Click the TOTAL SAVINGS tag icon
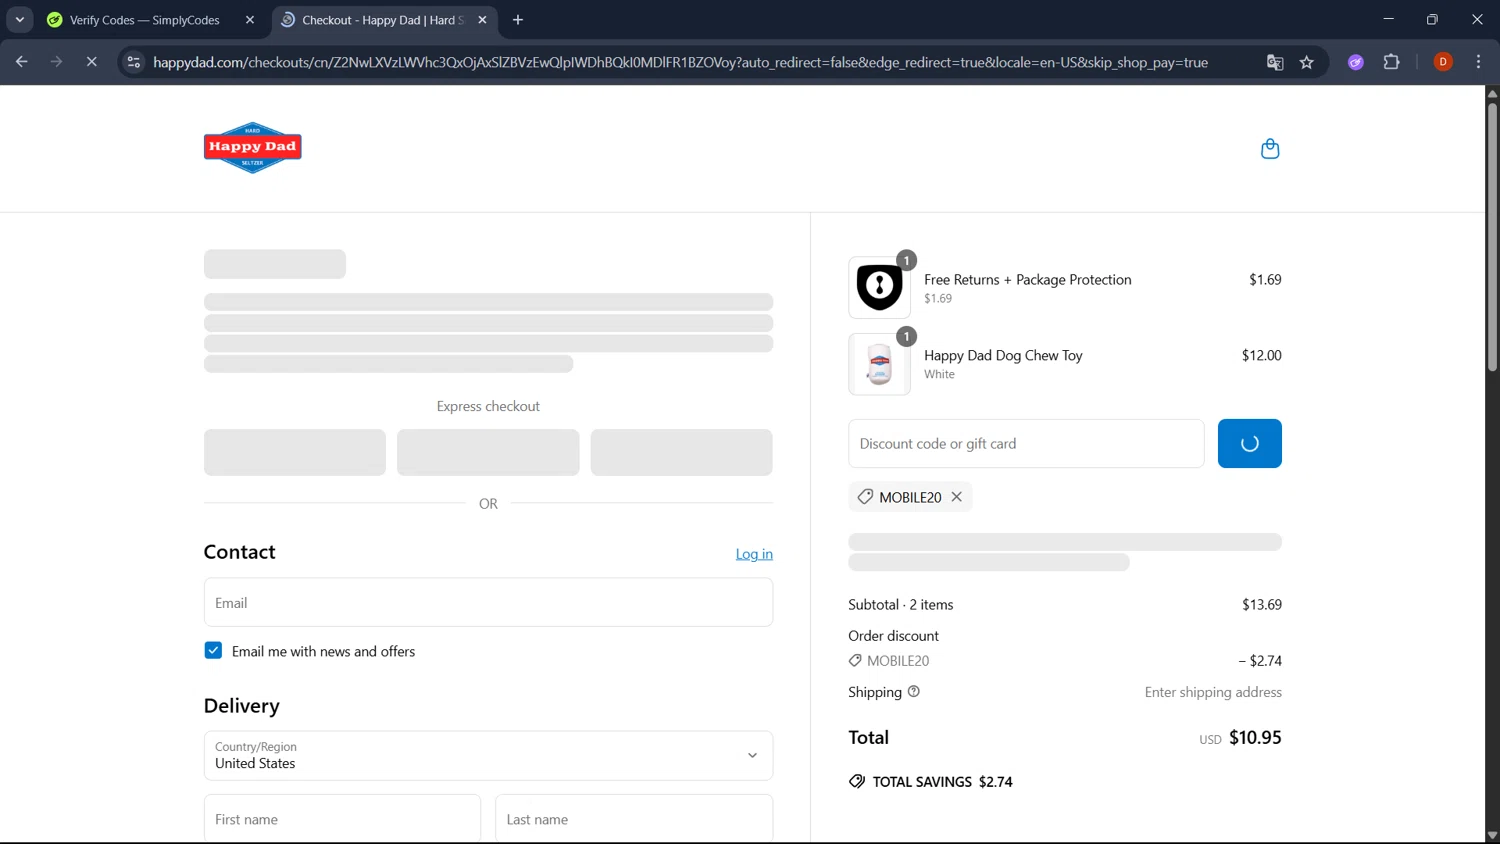Viewport: 1500px width, 844px height. 857,782
